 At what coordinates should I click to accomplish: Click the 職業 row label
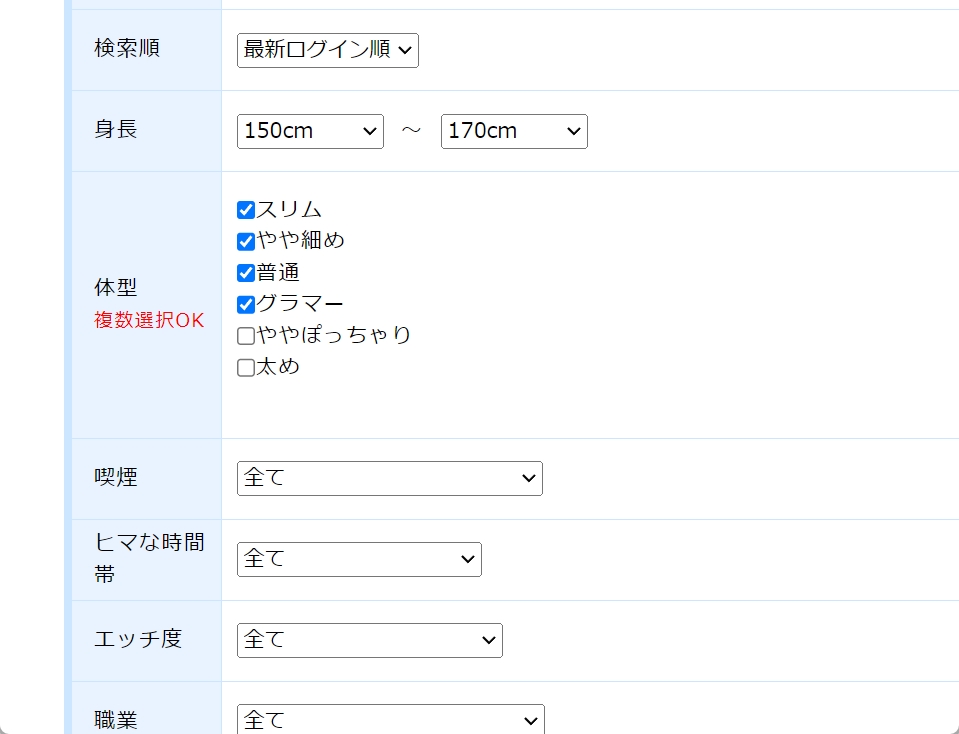coord(116,720)
